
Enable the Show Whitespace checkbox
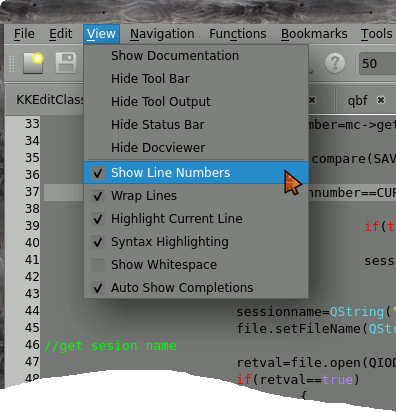tap(98, 265)
